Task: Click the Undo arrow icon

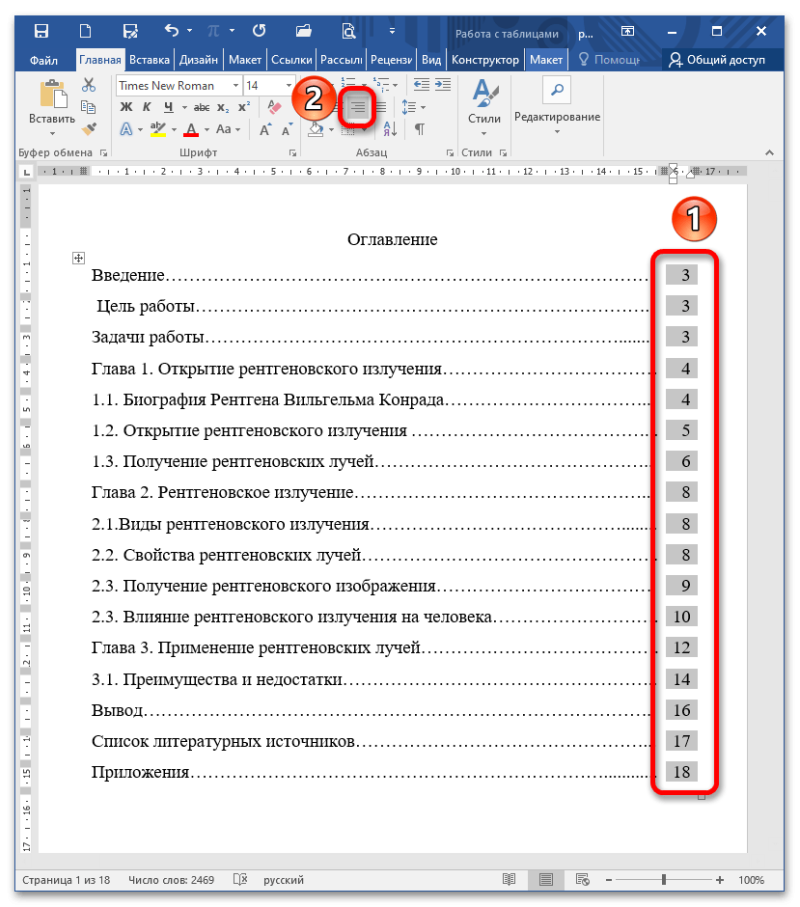Action: (x=172, y=30)
